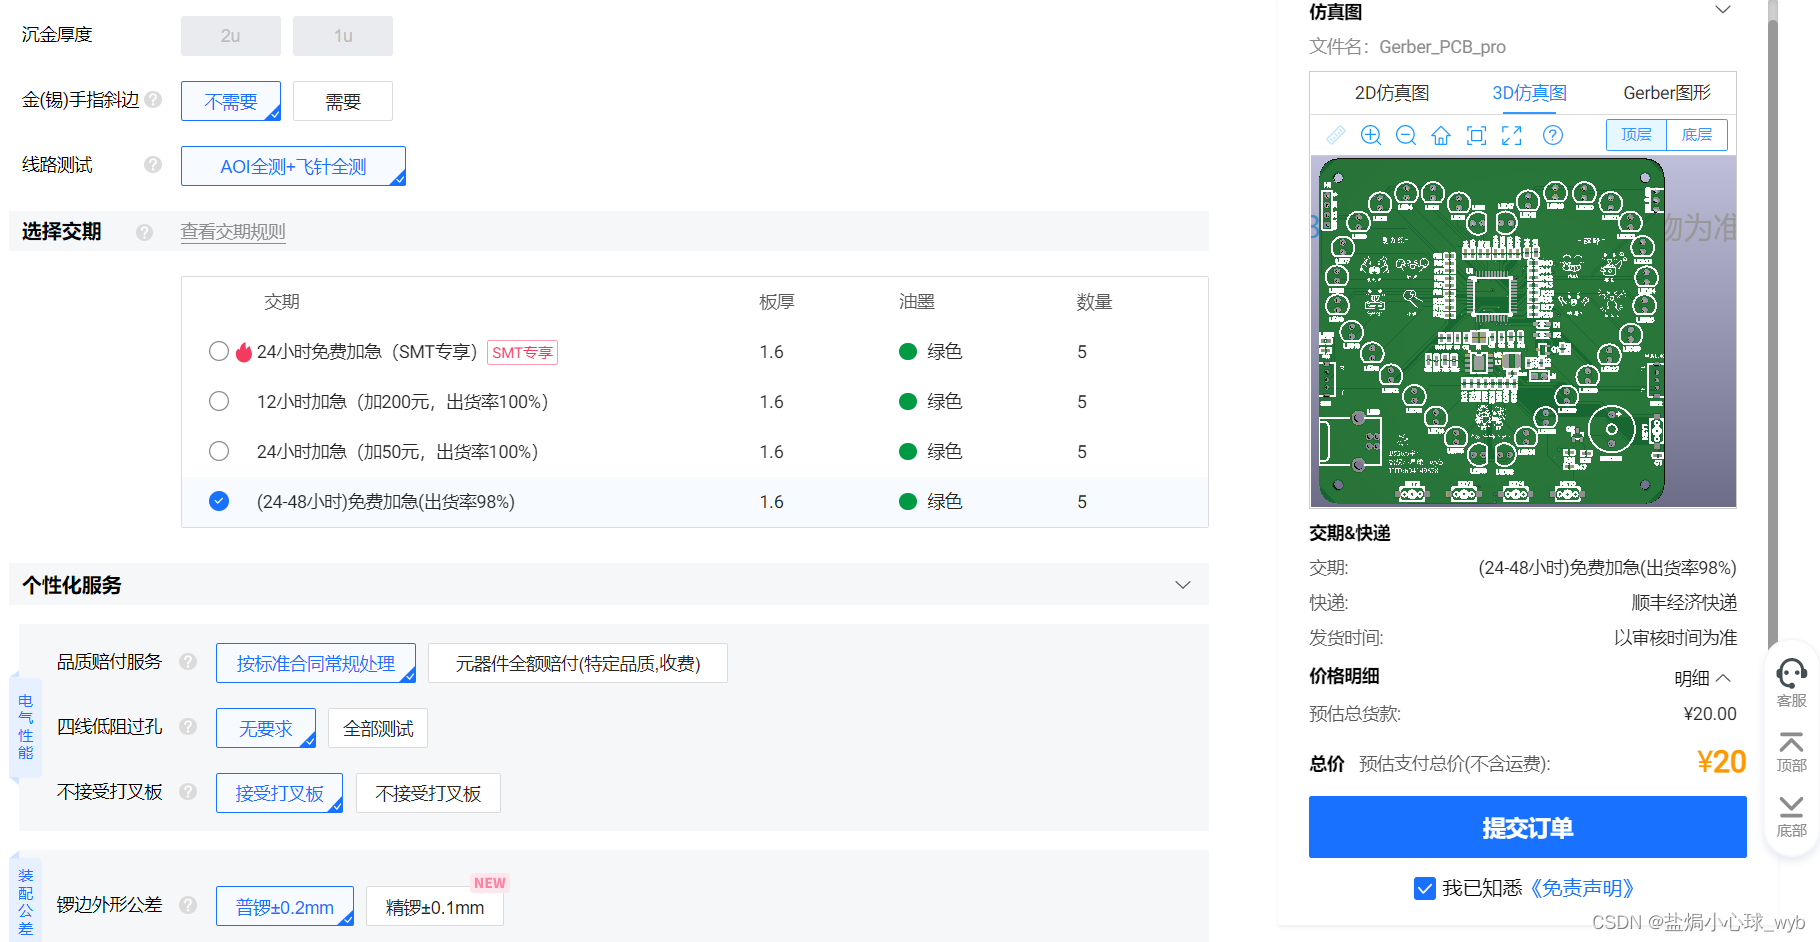Click 顺丰经济快递 shipping value

(1684, 602)
